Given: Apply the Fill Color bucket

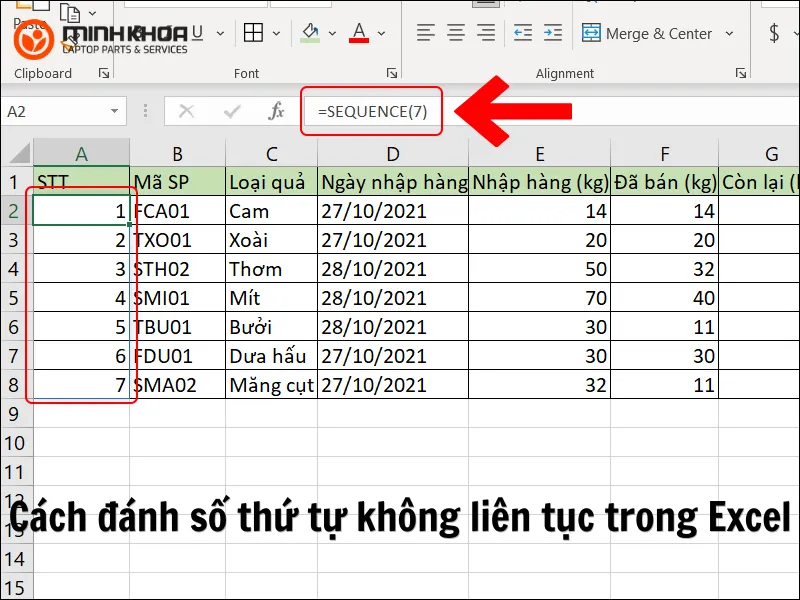Looking at the screenshot, I should [310, 33].
